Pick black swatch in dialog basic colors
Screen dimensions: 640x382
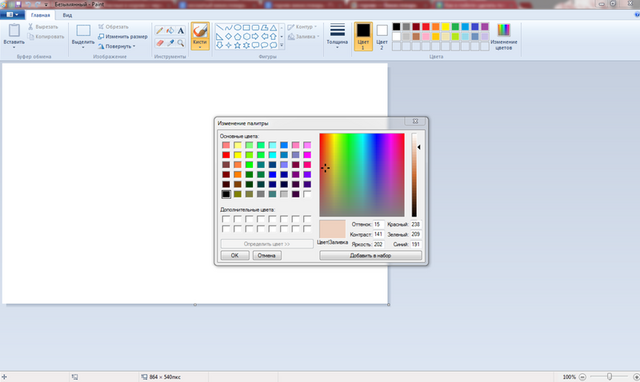click(226, 194)
